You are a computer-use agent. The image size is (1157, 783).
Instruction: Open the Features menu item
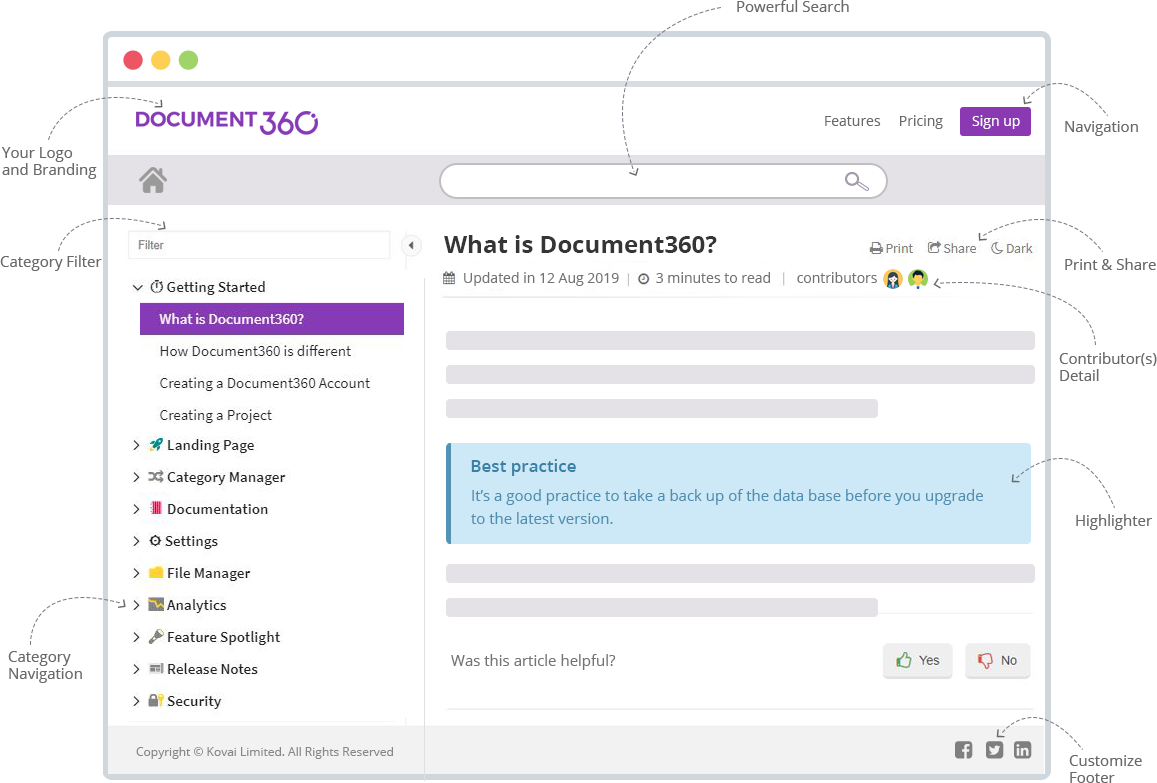[852, 120]
